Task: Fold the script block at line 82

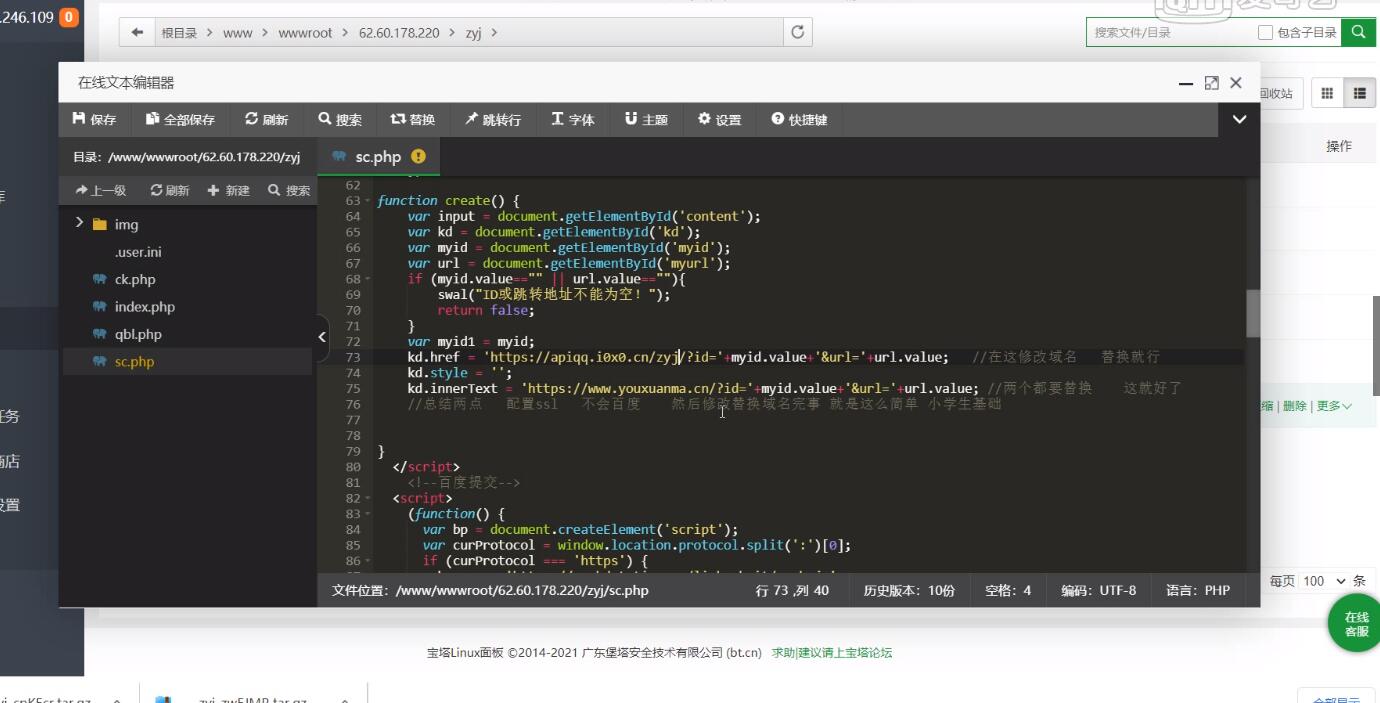Action: click(368, 498)
